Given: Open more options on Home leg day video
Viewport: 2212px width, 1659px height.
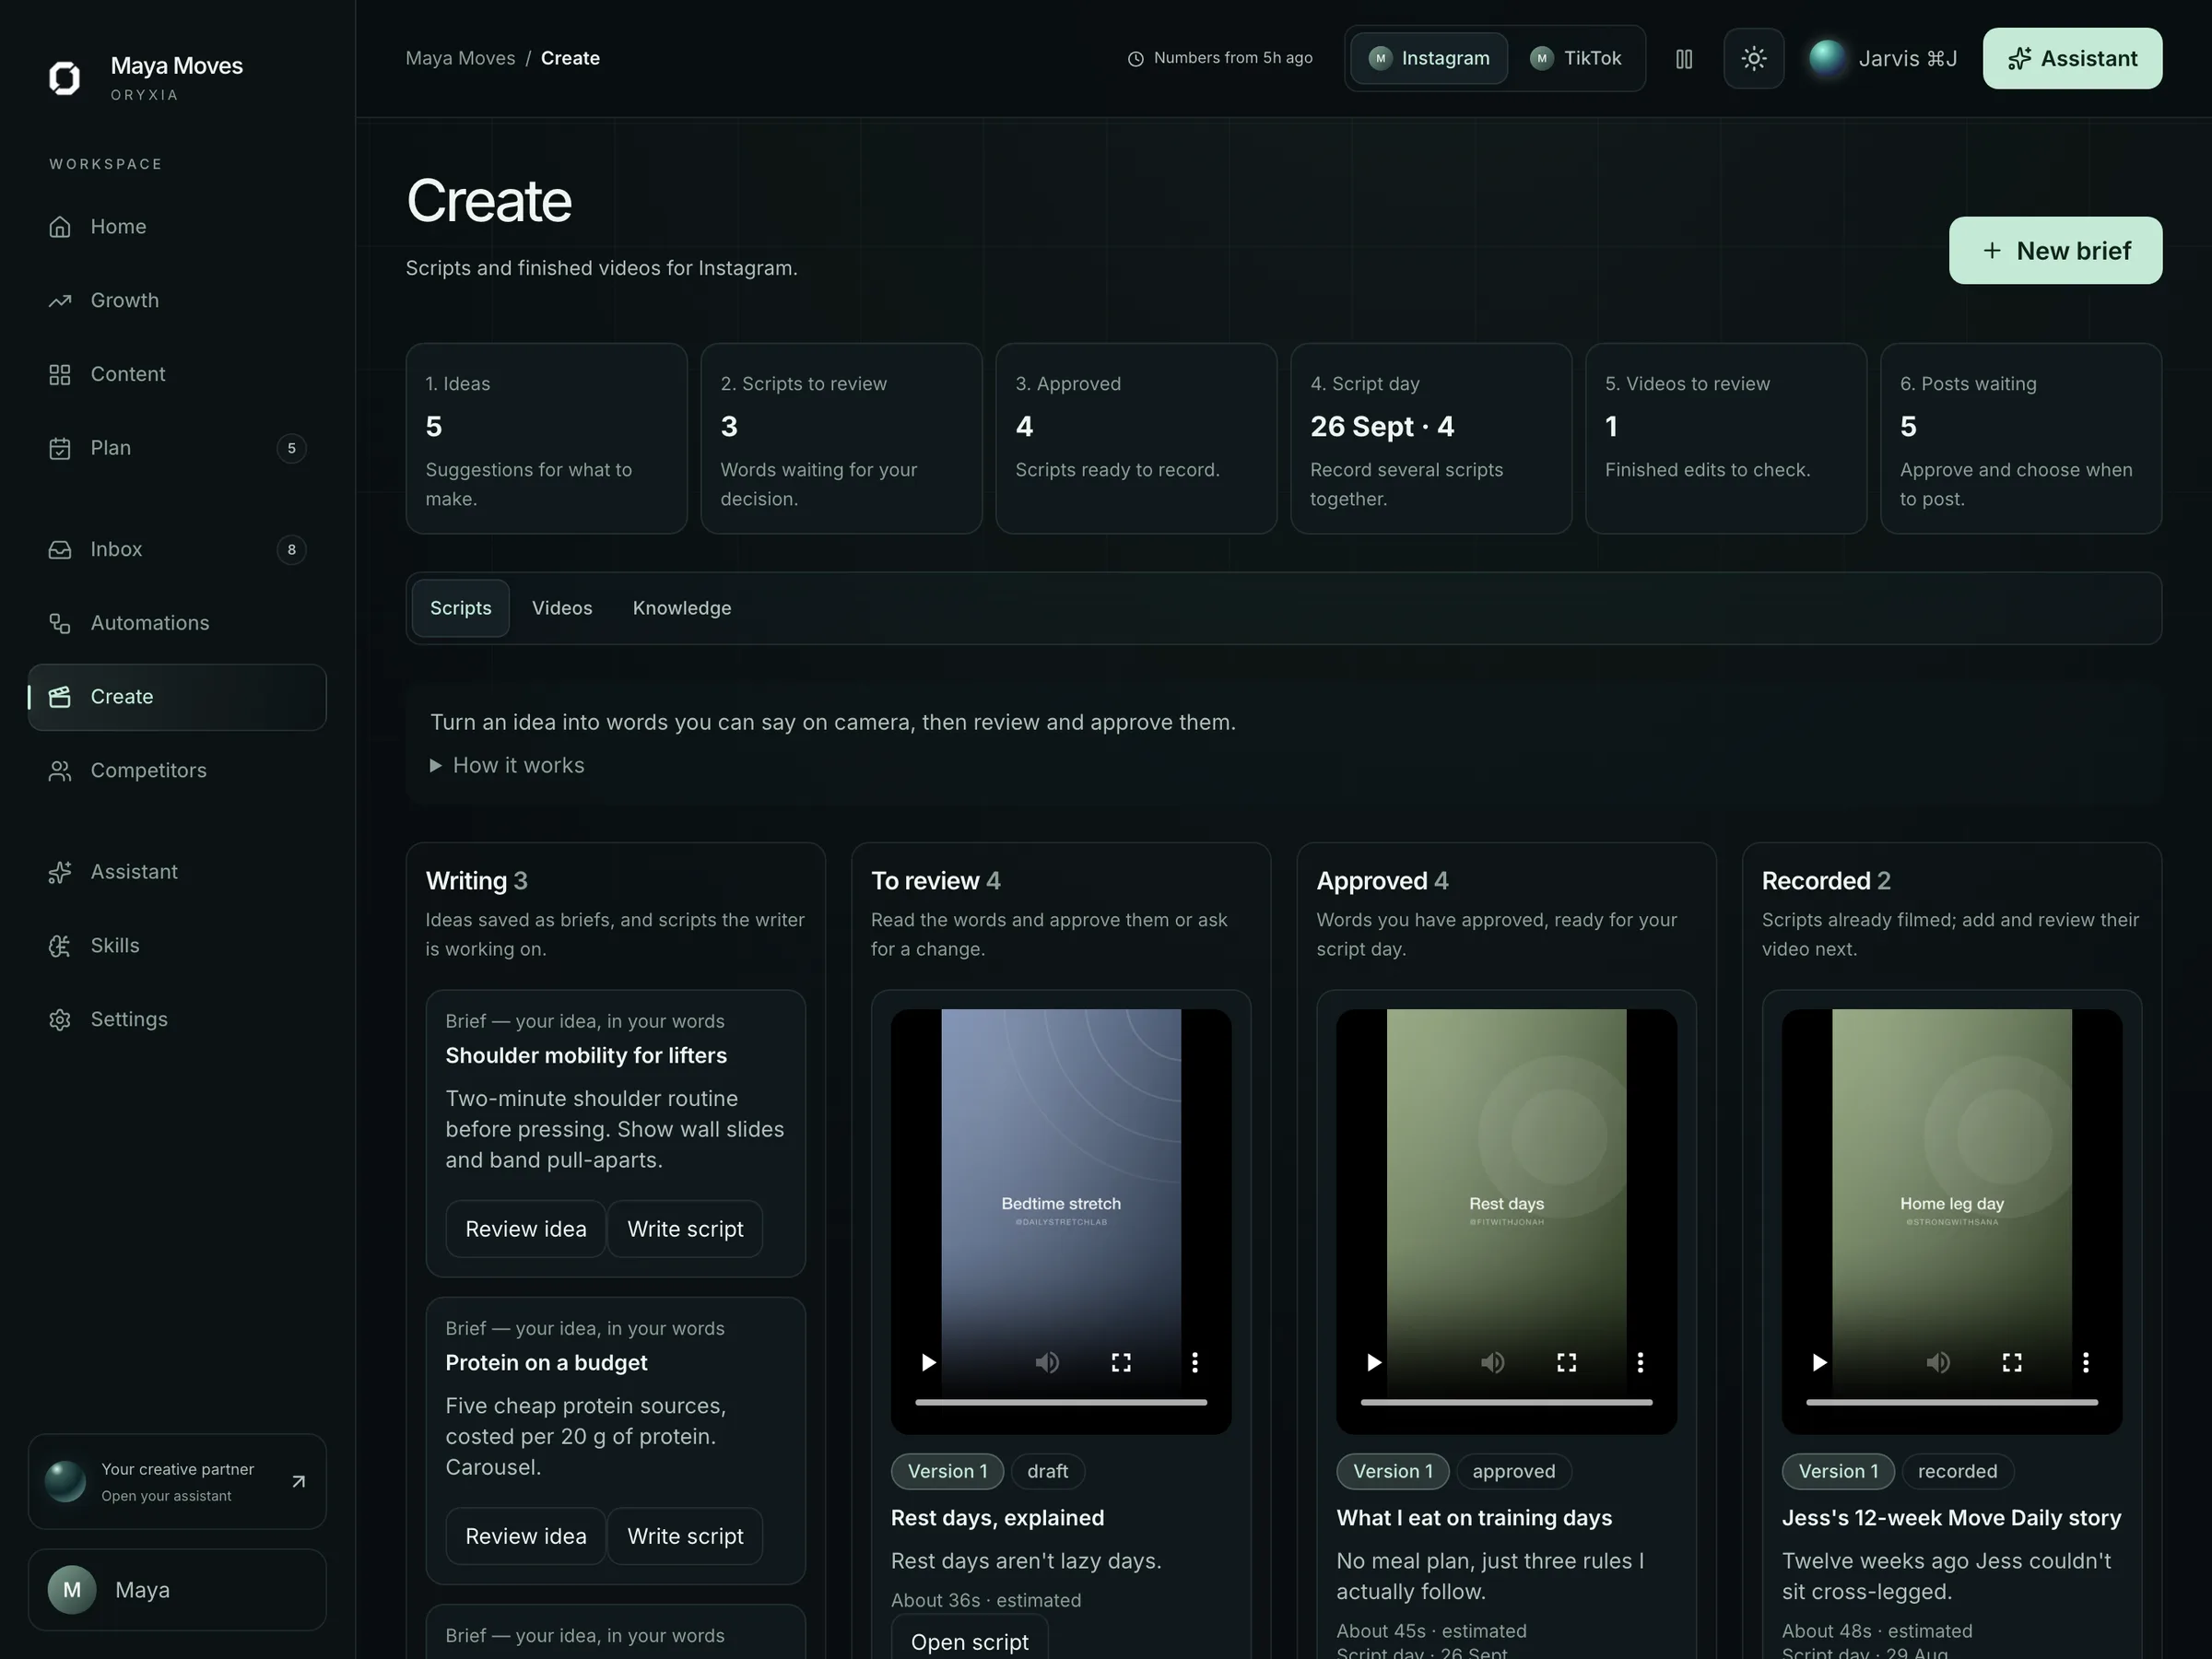Looking at the screenshot, I should point(2085,1363).
